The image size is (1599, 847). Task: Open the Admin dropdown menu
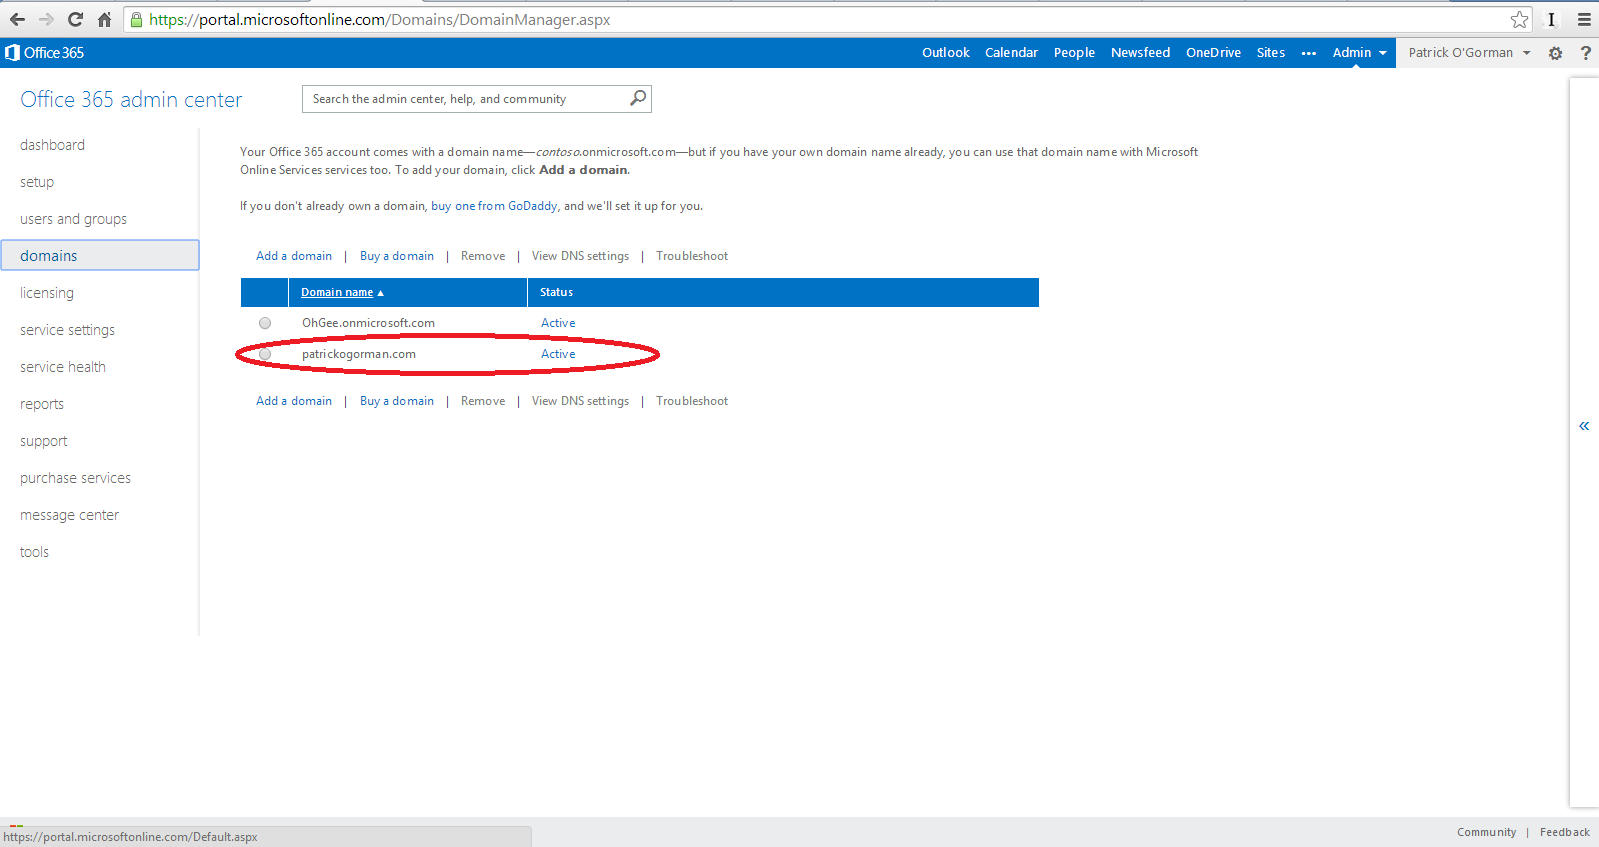pos(1359,53)
